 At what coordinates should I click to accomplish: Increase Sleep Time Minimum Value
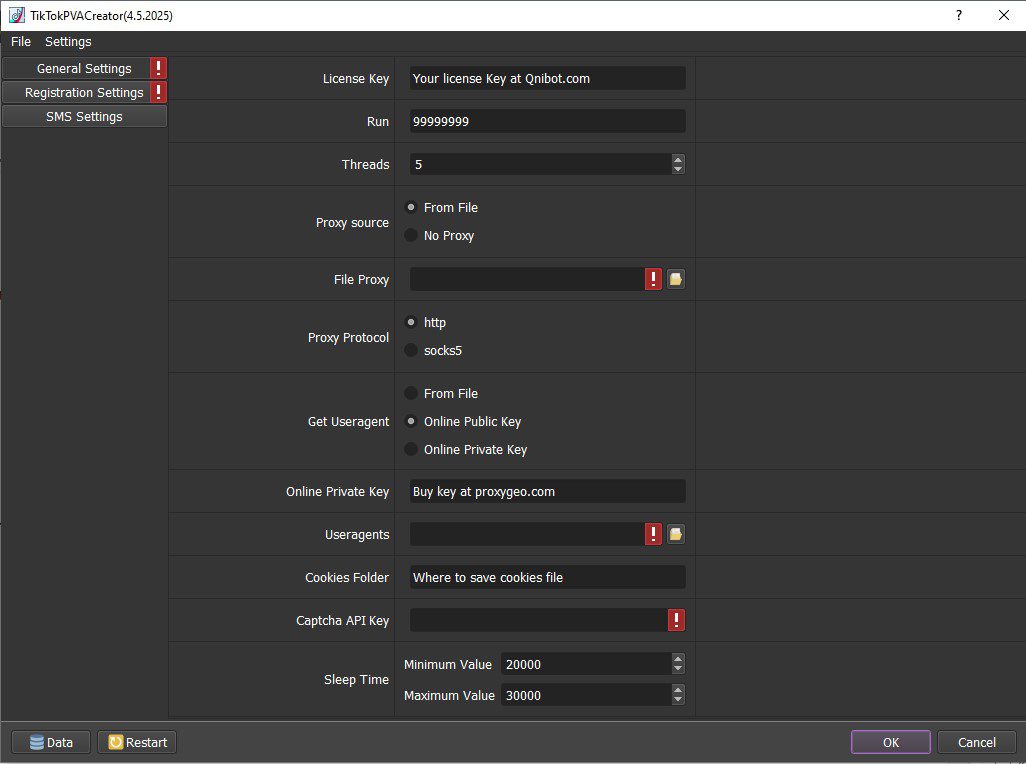(678, 659)
